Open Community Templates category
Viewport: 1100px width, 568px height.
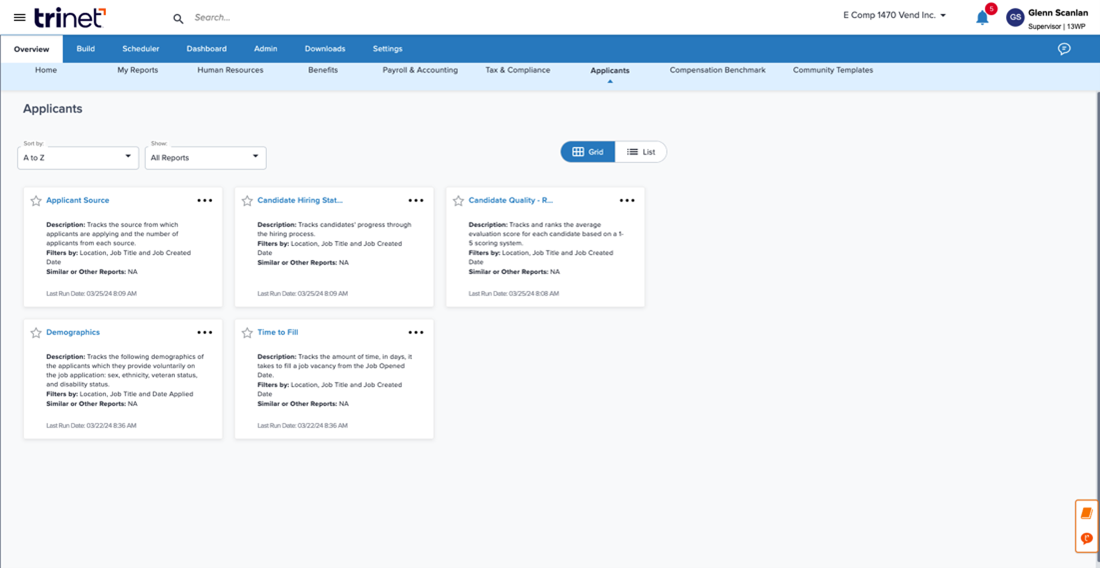click(833, 70)
